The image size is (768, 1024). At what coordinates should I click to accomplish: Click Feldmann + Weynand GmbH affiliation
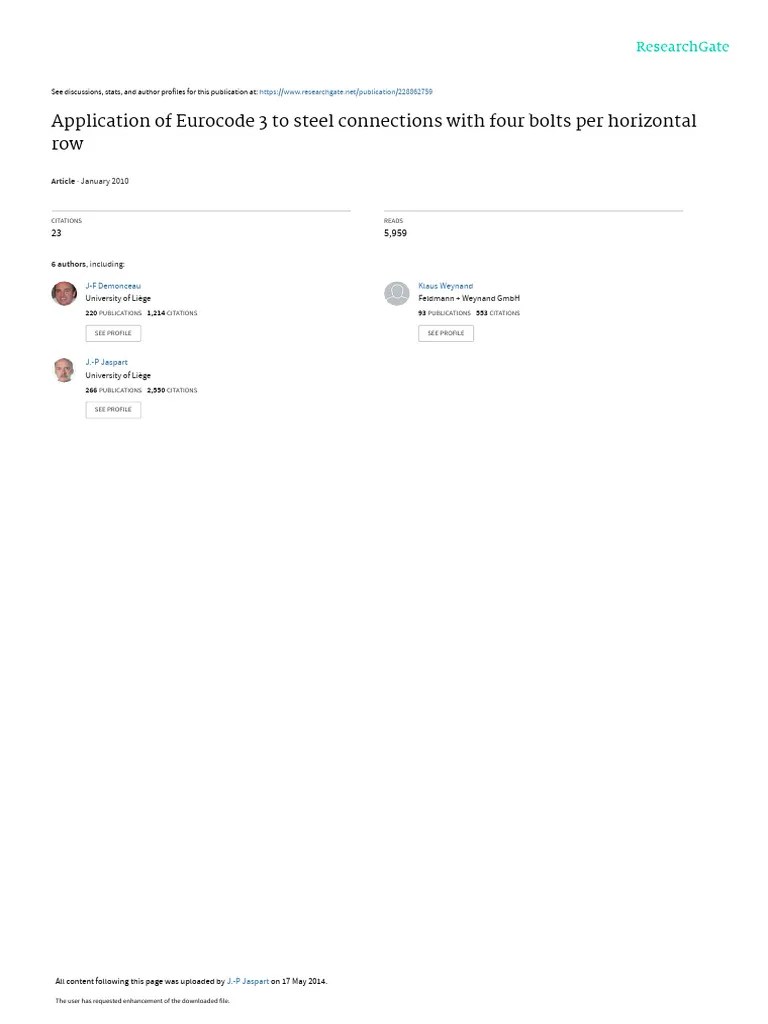tap(469, 298)
